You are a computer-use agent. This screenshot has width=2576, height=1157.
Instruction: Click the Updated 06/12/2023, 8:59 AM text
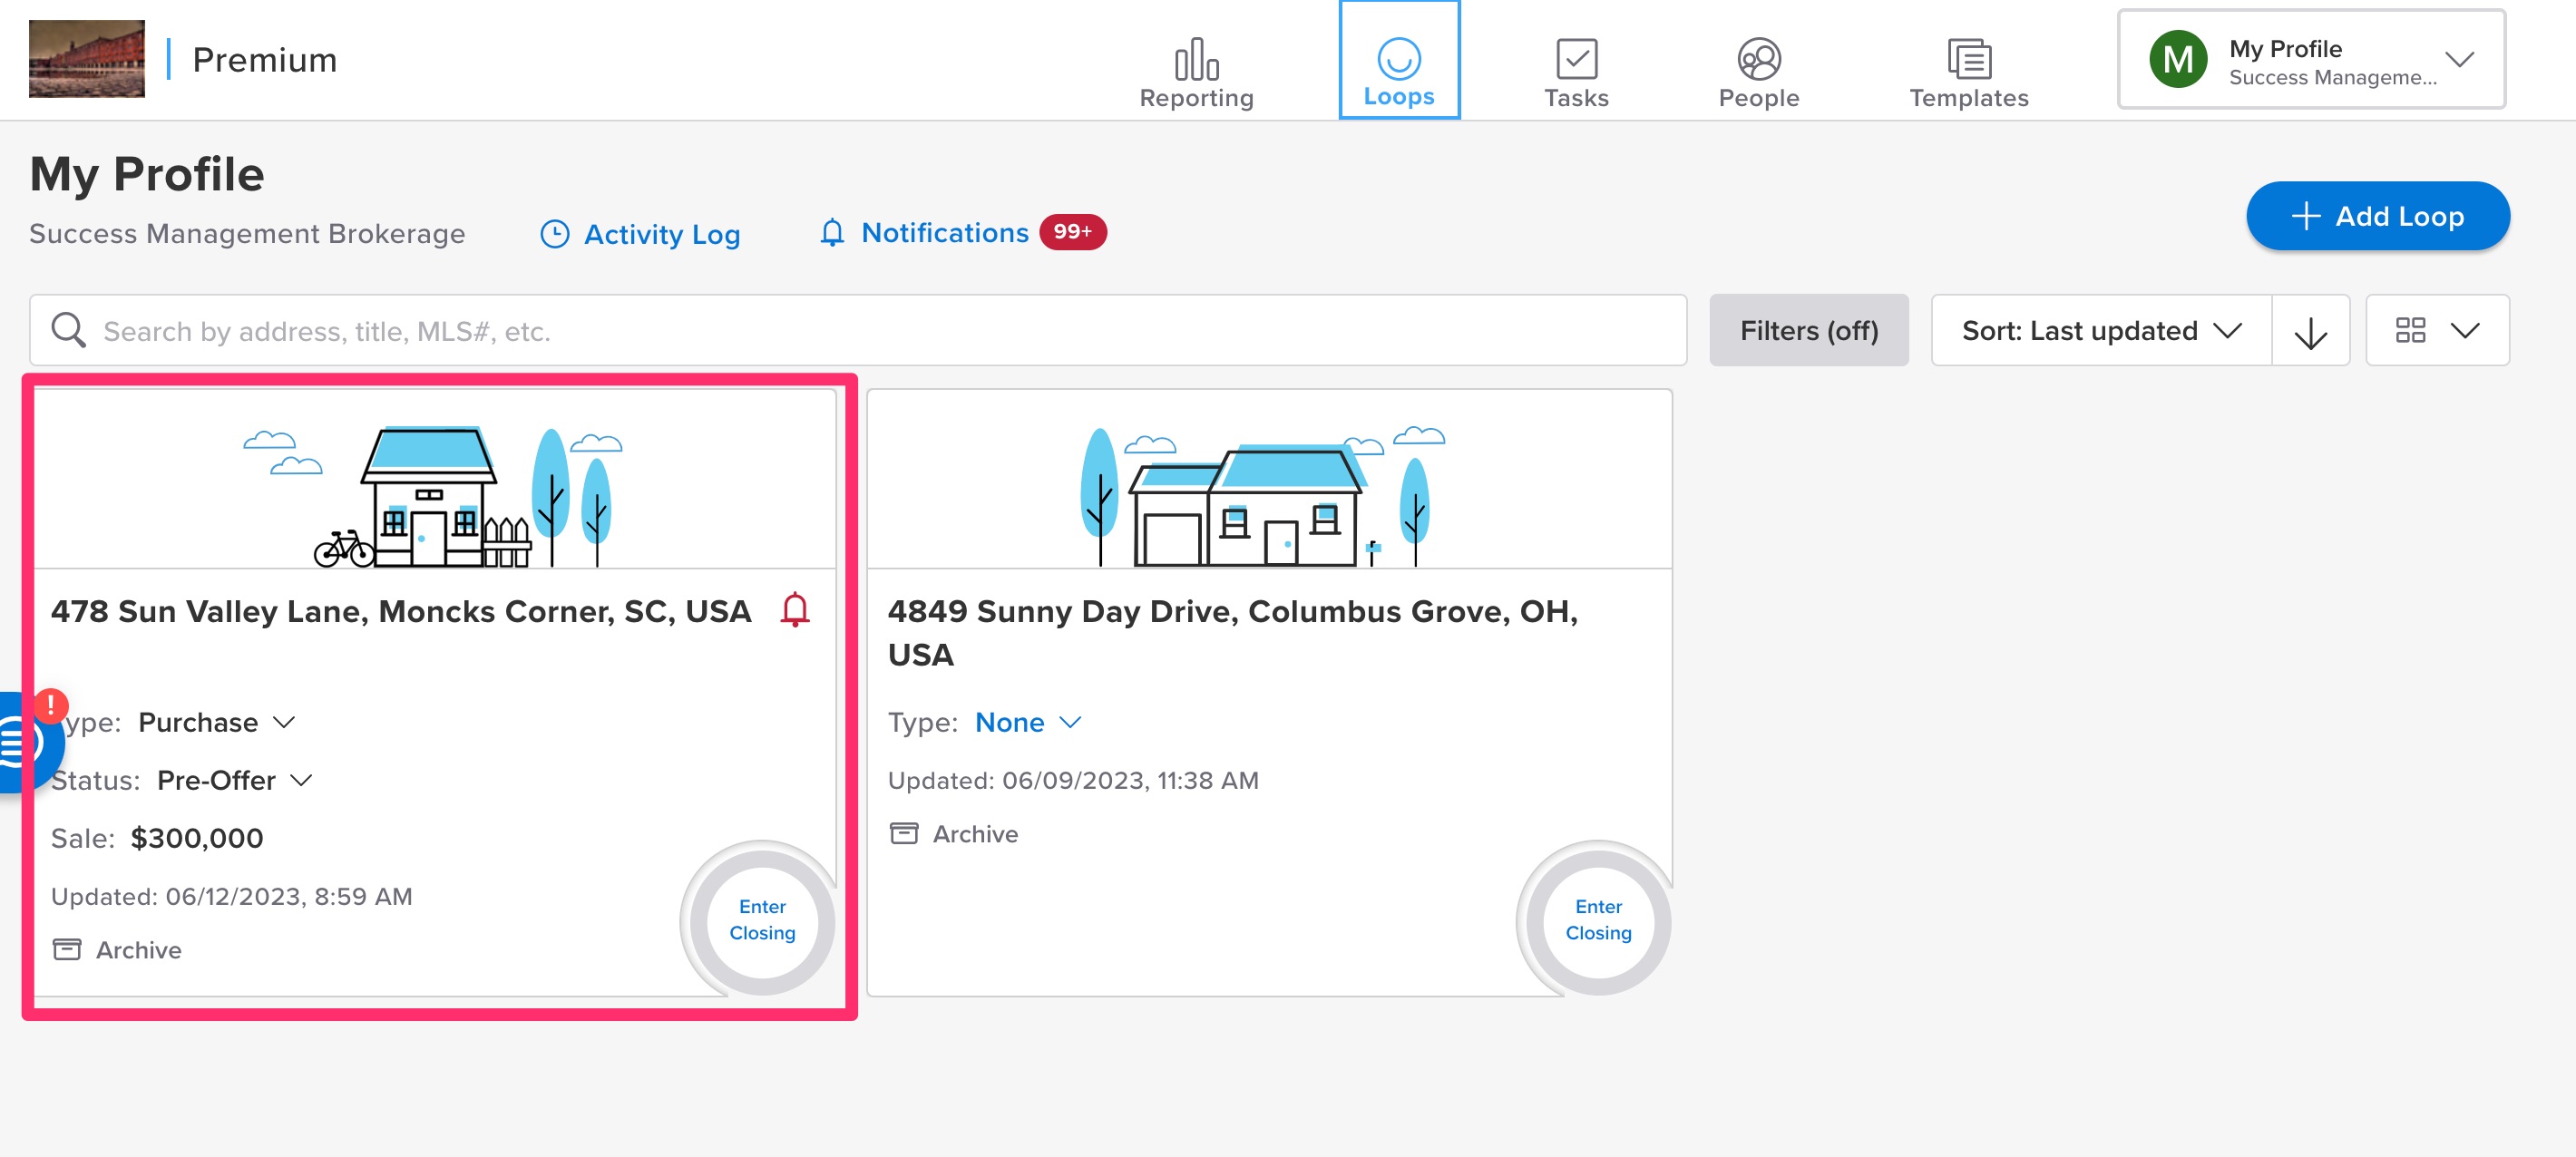pos(231,896)
